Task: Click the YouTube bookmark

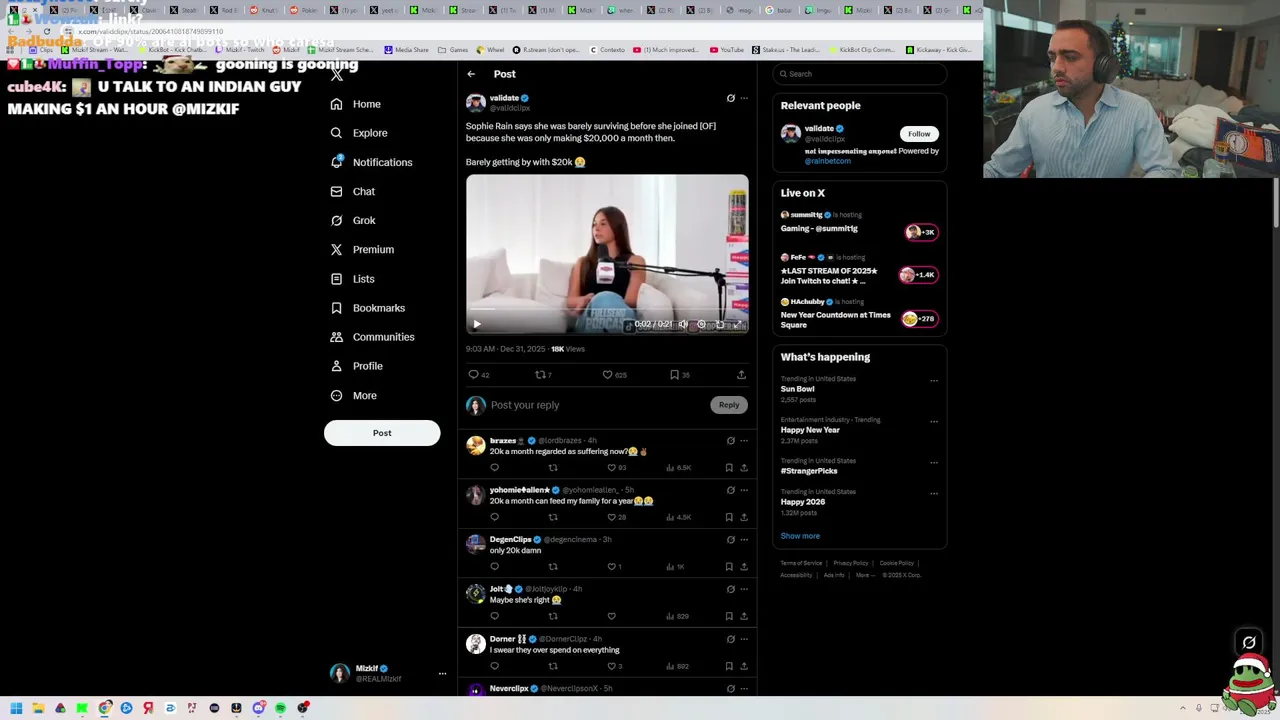Action: coord(727,49)
